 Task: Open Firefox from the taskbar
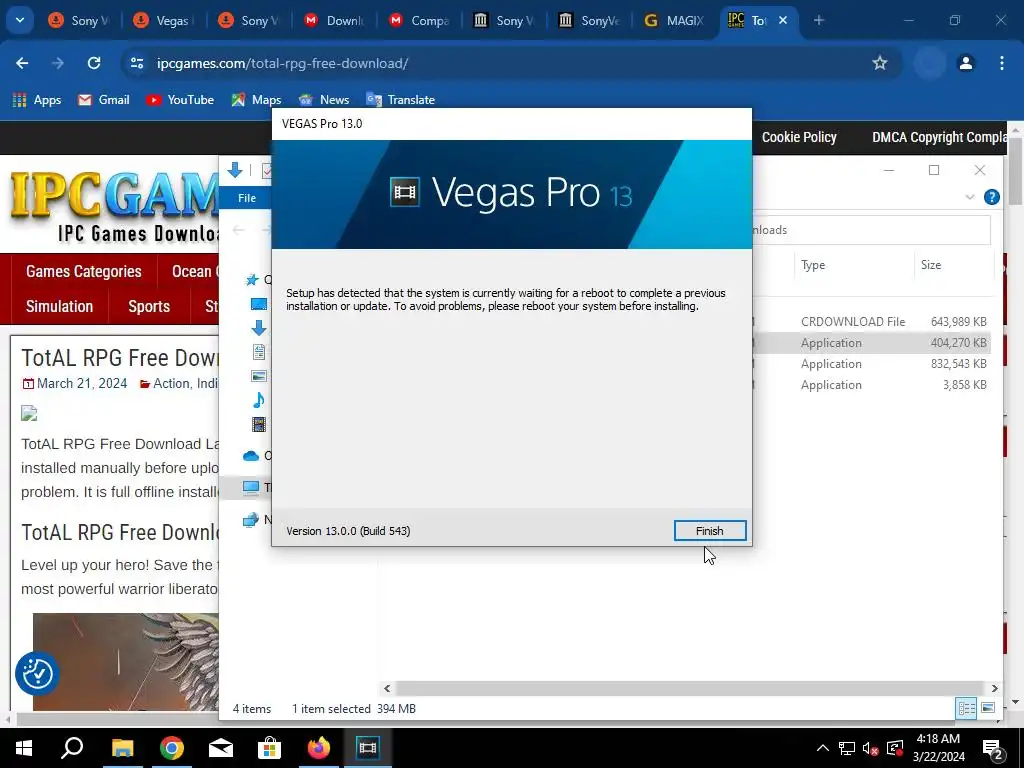click(319, 748)
